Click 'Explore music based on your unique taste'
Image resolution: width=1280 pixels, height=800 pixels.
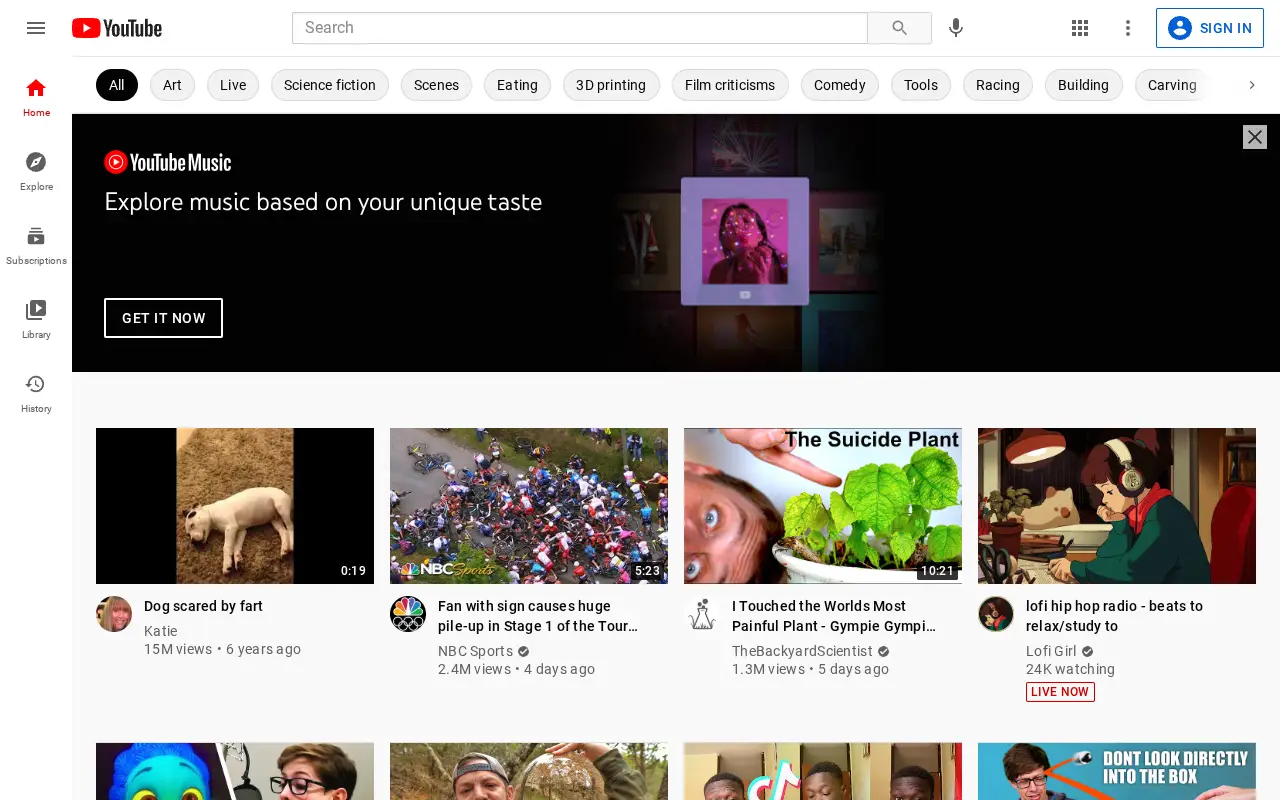click(323, 202)
